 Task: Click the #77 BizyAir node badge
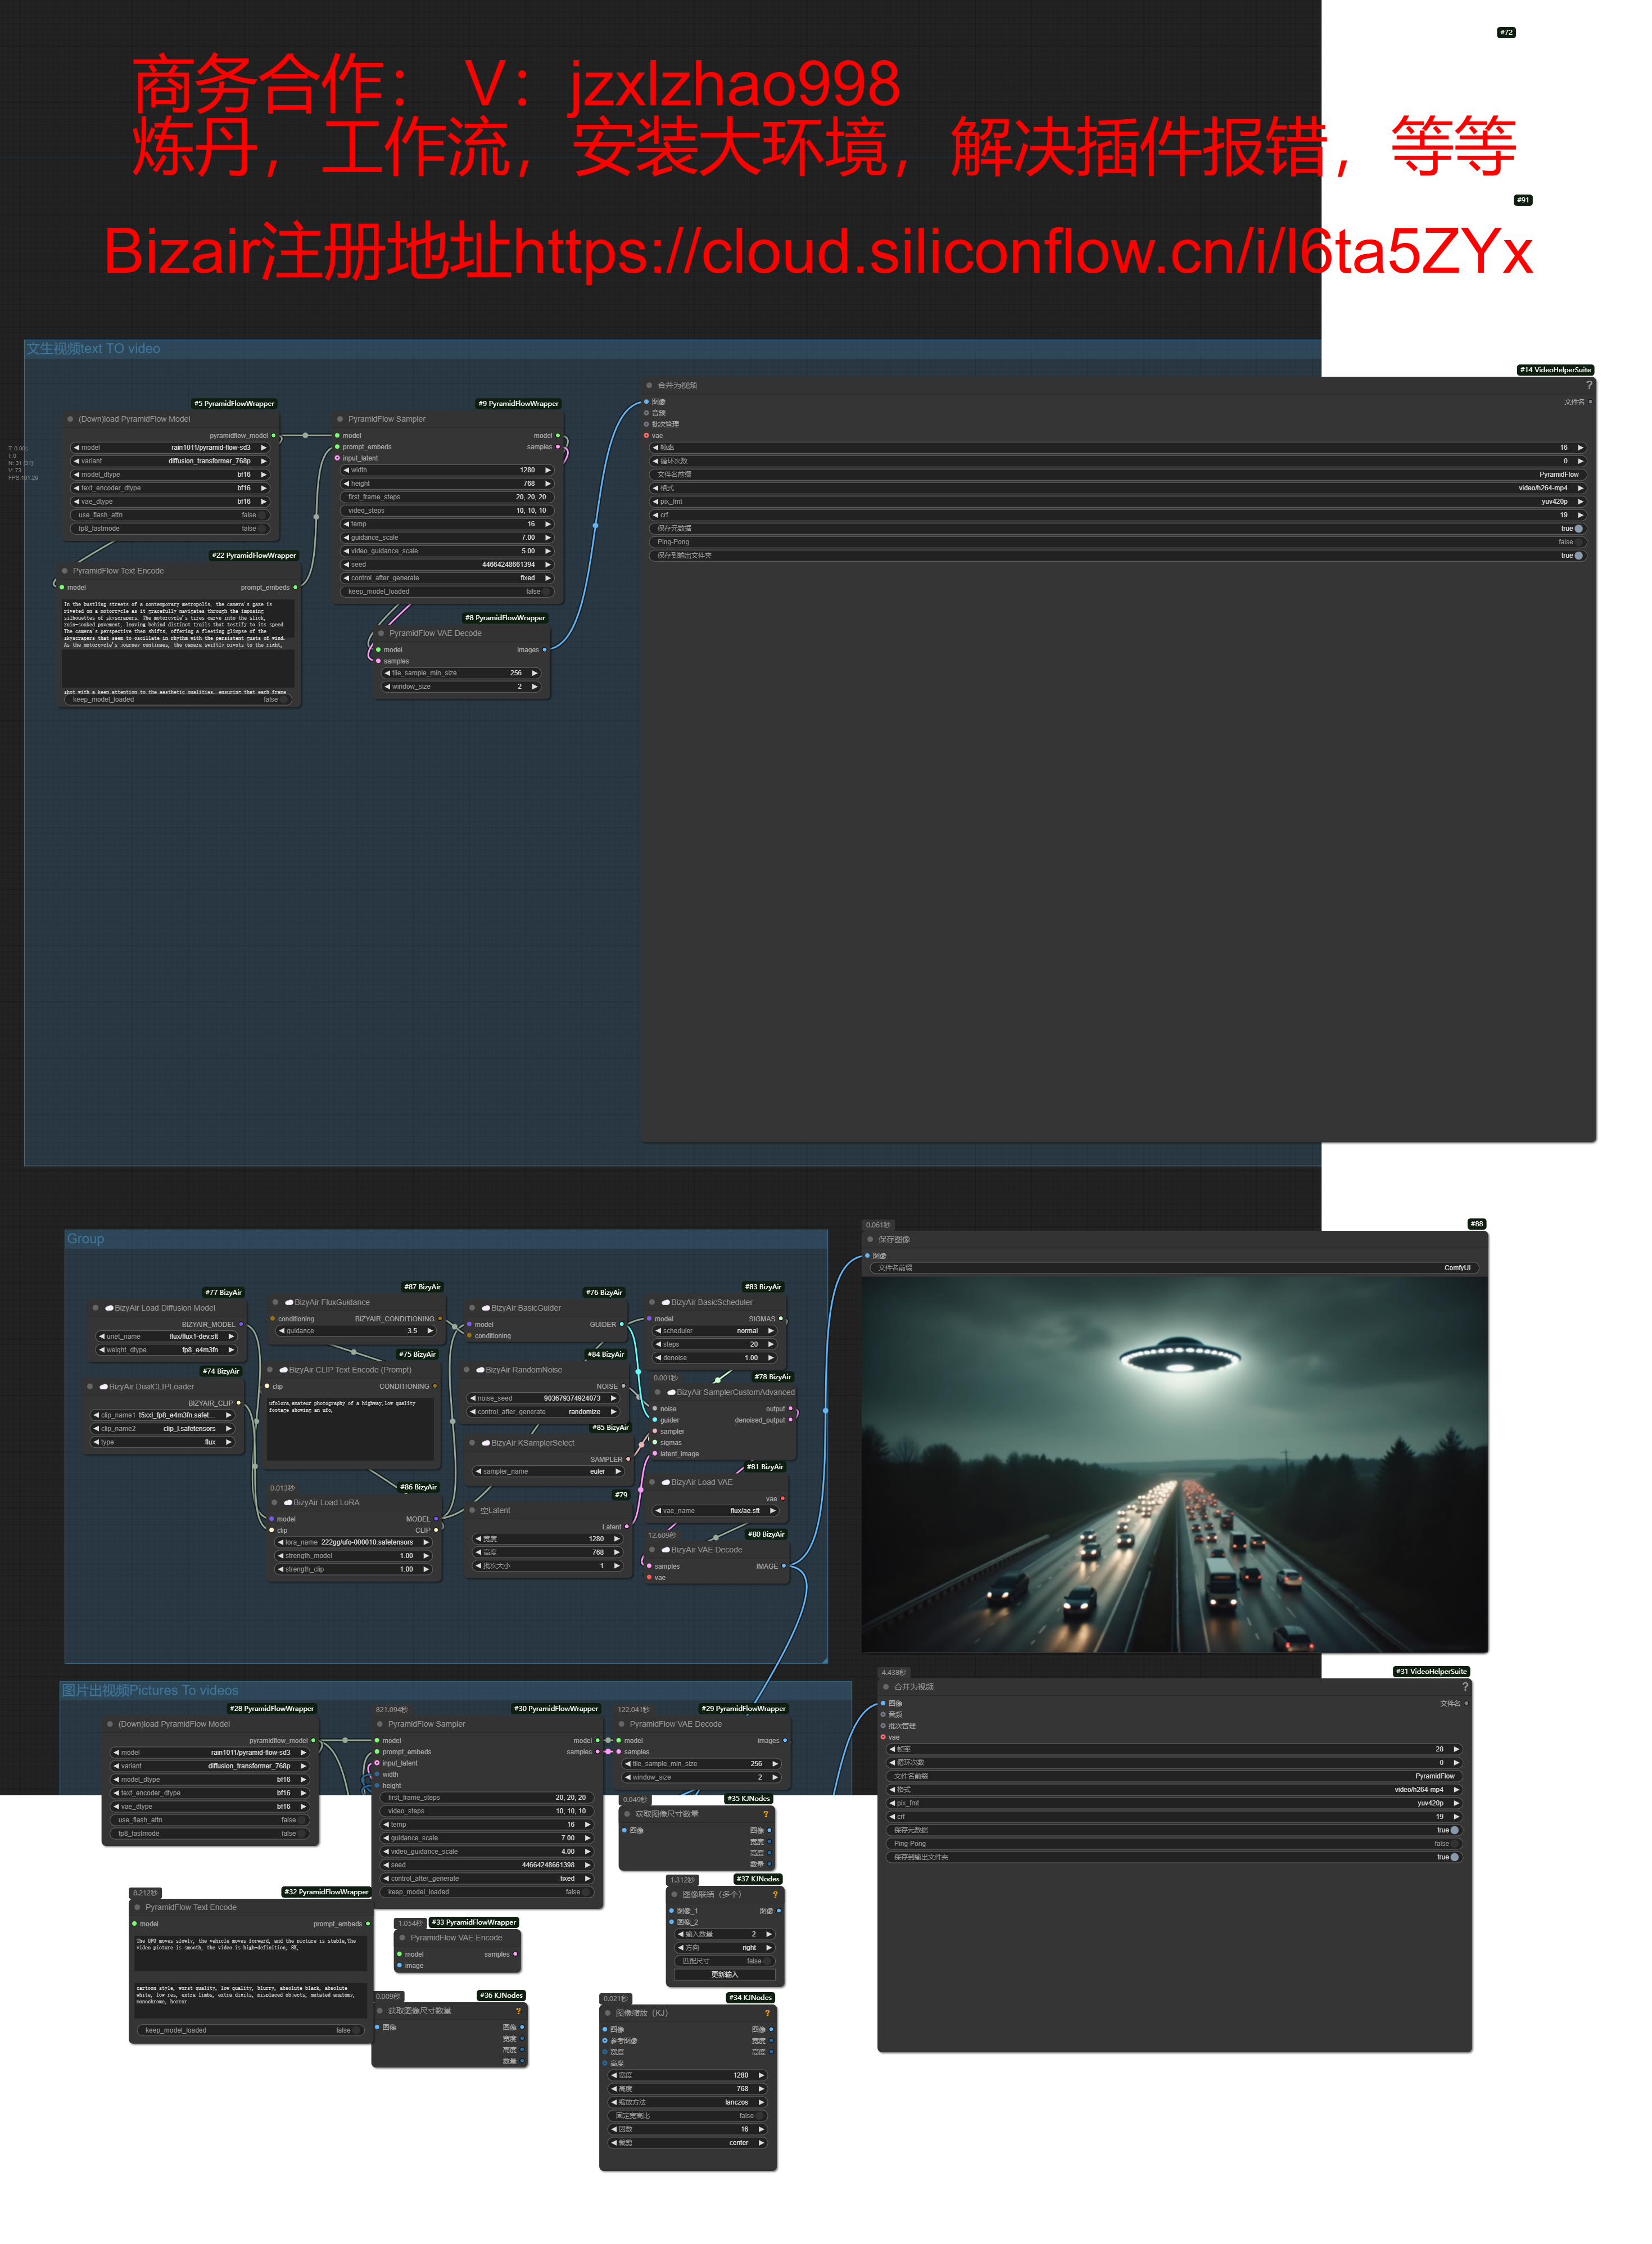[x=223, y=1293]
